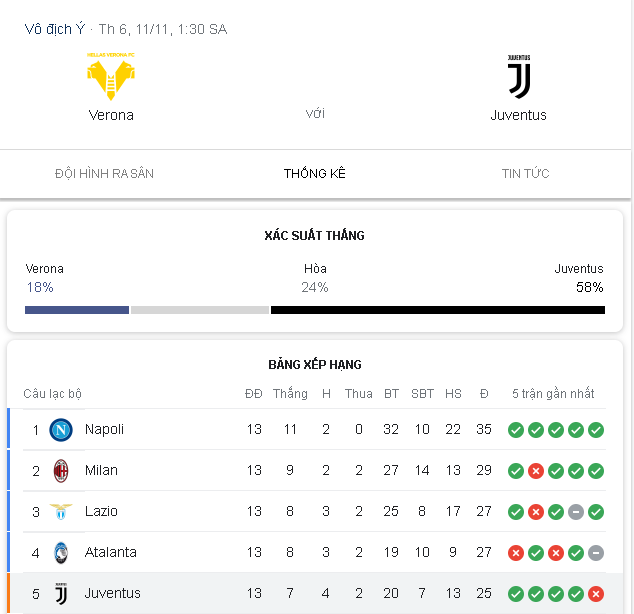Screen dimensions: 634x614
Task: Click Lazio's grey draw icon in recent form
Action: (576, 512)
